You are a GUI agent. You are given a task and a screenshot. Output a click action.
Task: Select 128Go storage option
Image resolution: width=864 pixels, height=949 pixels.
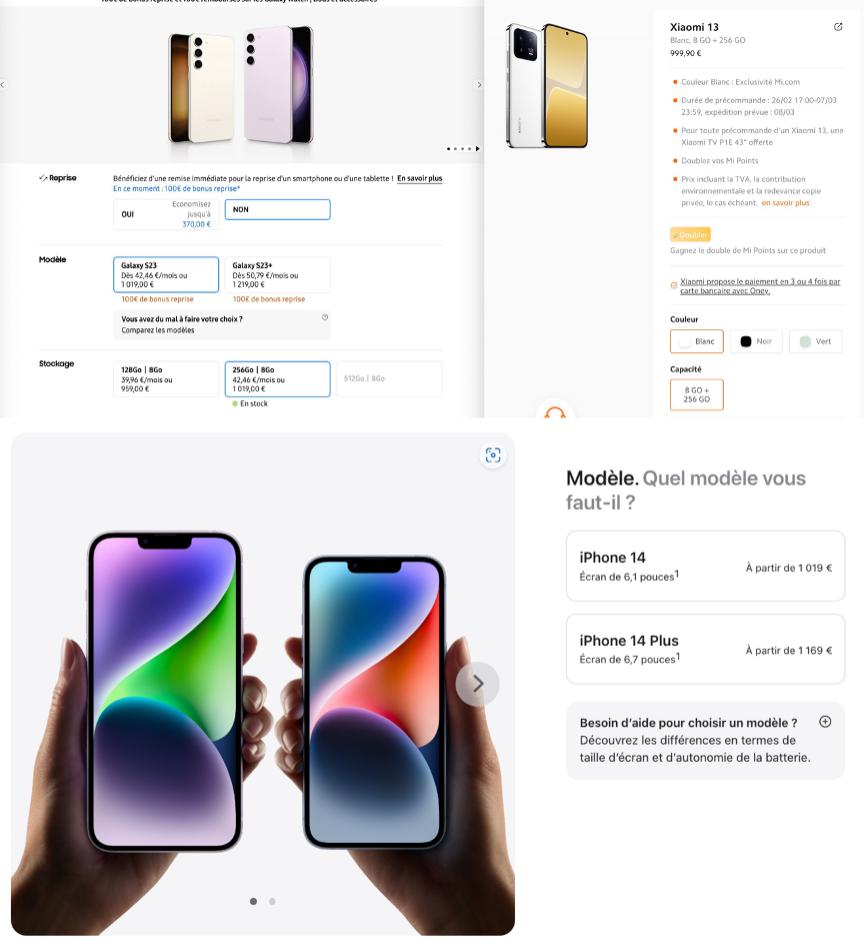coord(166,379)
